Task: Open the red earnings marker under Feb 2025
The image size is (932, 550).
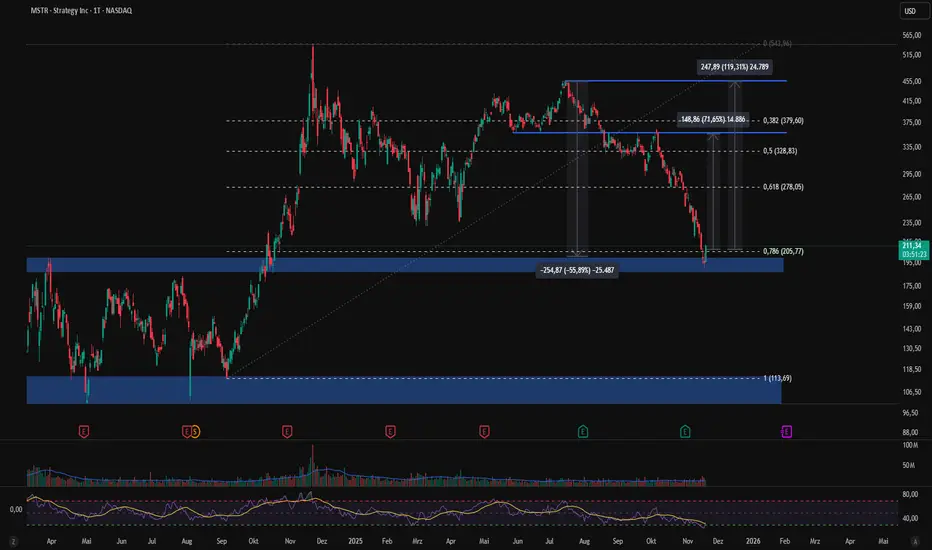Action: click(391, 432)
